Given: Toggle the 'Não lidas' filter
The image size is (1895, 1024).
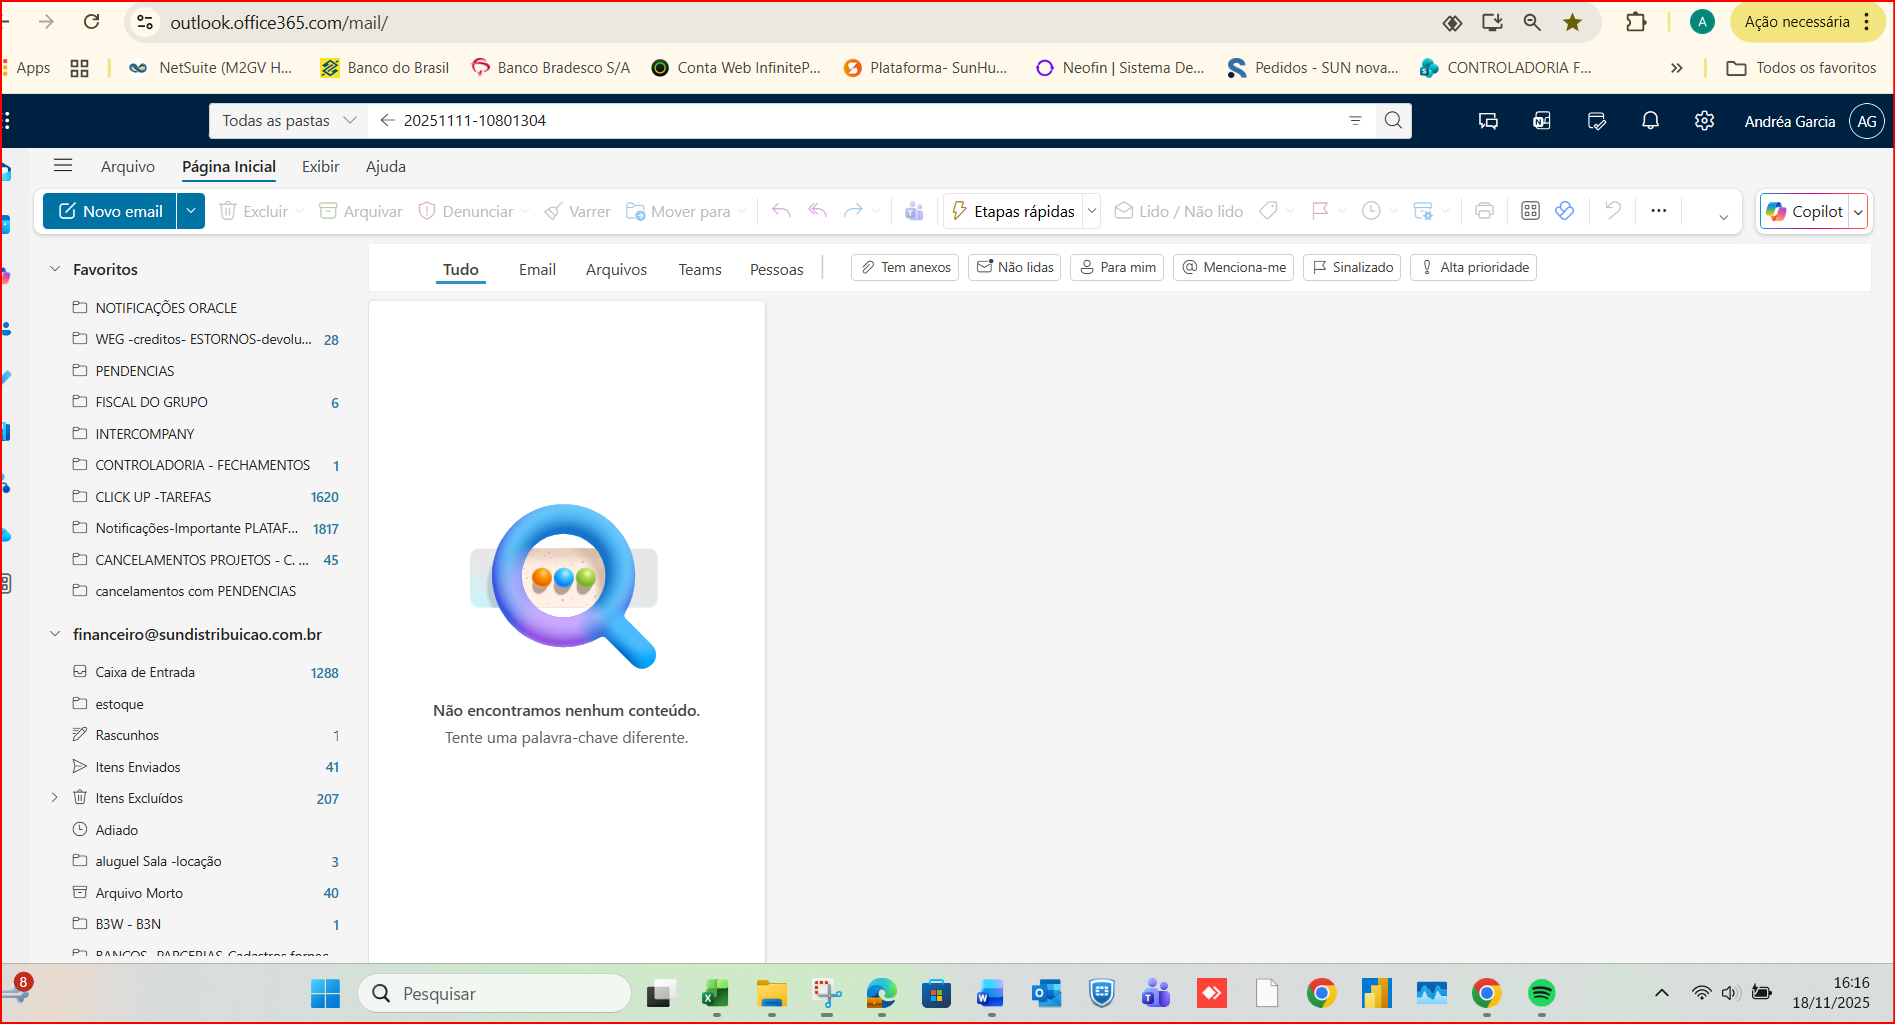Looking at the screenshot, I should (1014, 268).
